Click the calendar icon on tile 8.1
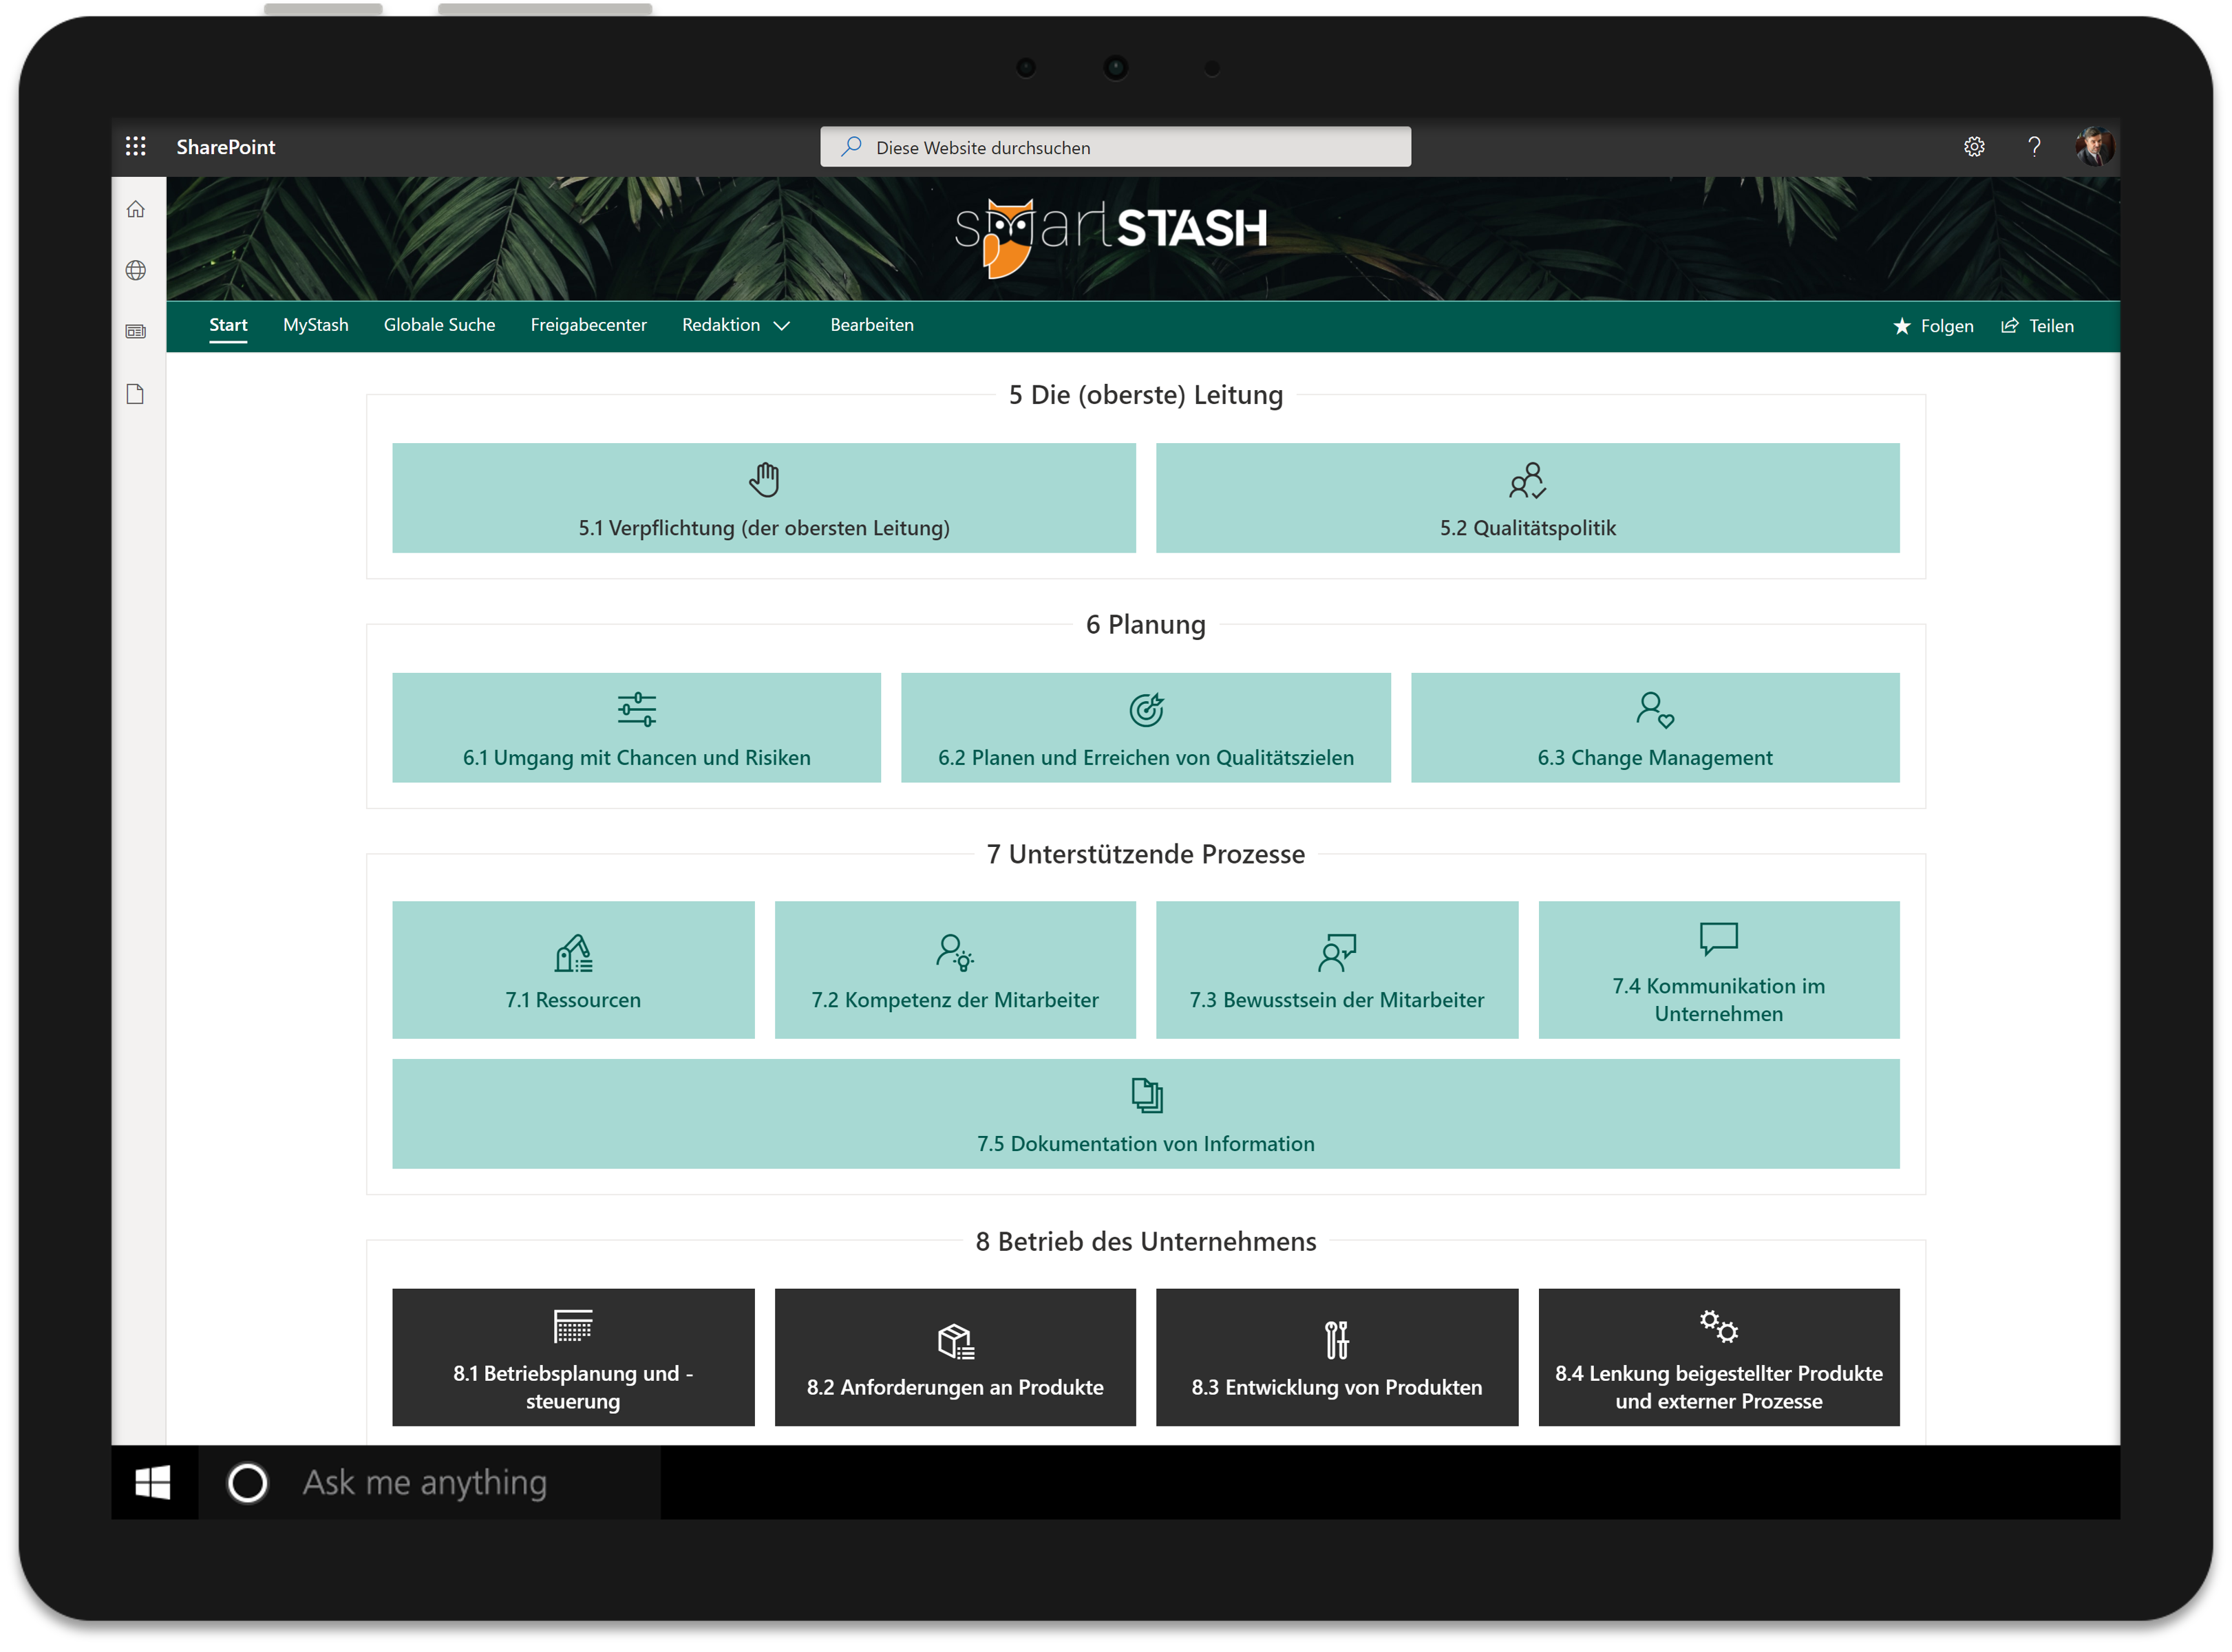Viewport: 2232px width, 1652px height. click(573, 1326)
